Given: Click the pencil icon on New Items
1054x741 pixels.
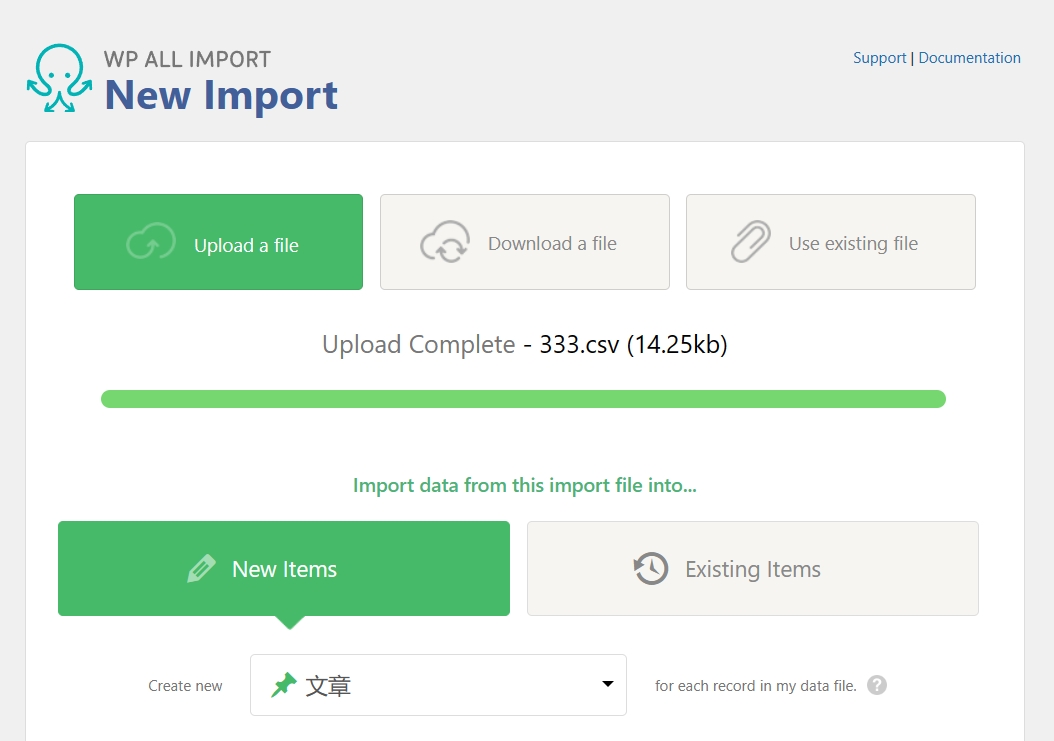Looking at the screenshot, I should [201, 569].
